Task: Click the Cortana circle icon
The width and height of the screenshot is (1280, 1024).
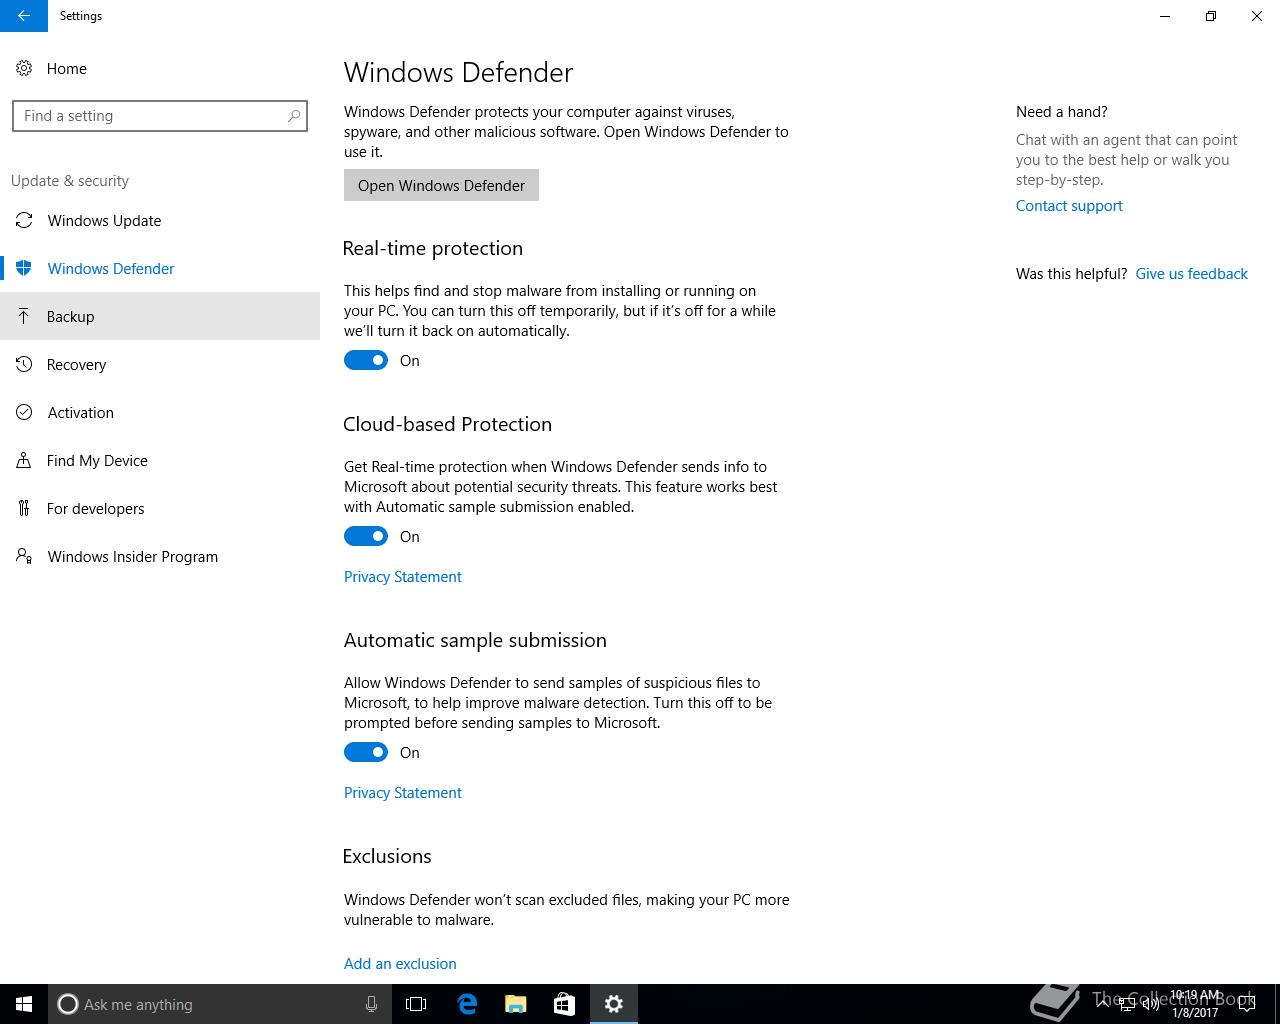Action: [x=68, y=1004]
